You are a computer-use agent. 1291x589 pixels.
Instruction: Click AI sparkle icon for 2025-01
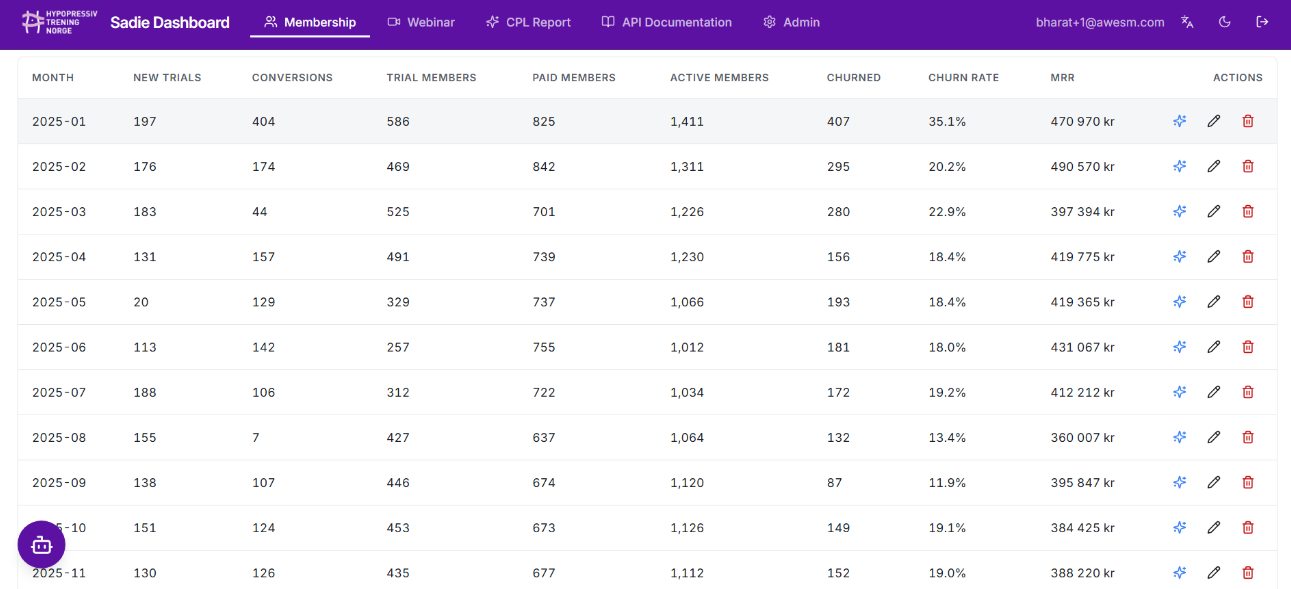pos(1180,121)
